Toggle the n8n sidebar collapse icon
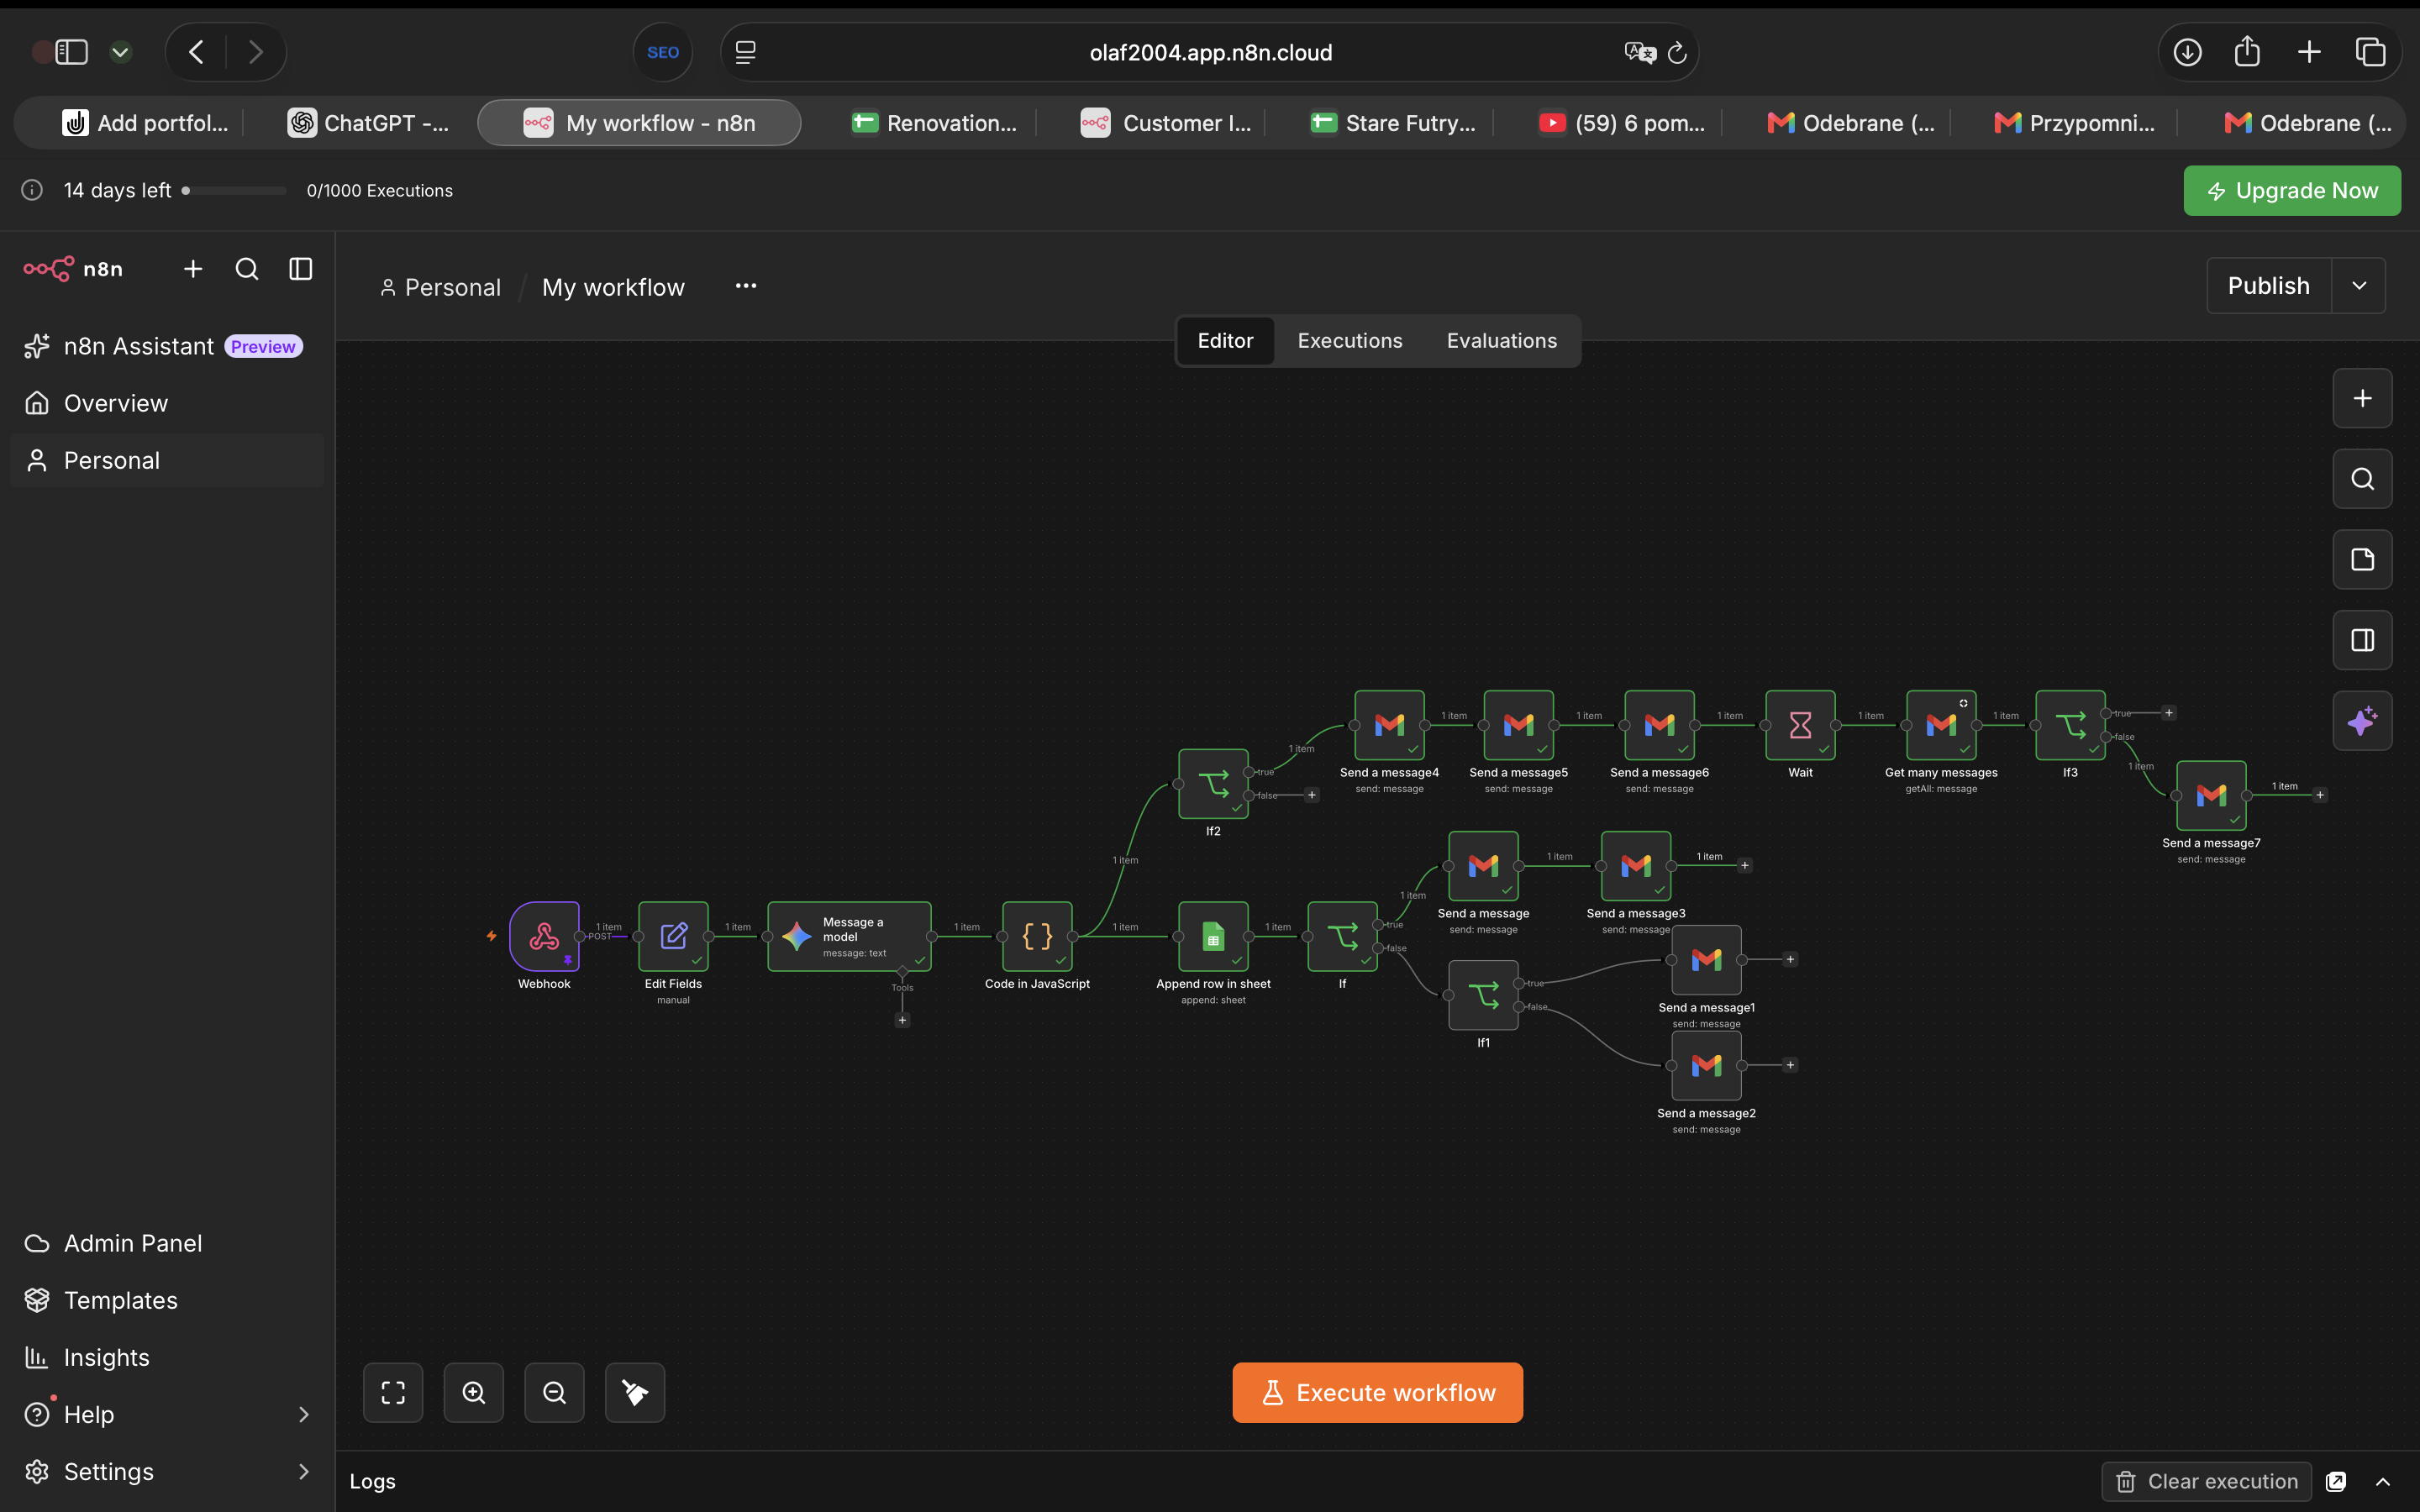This screenshot has height=1512, width=2420. point(300,269)
